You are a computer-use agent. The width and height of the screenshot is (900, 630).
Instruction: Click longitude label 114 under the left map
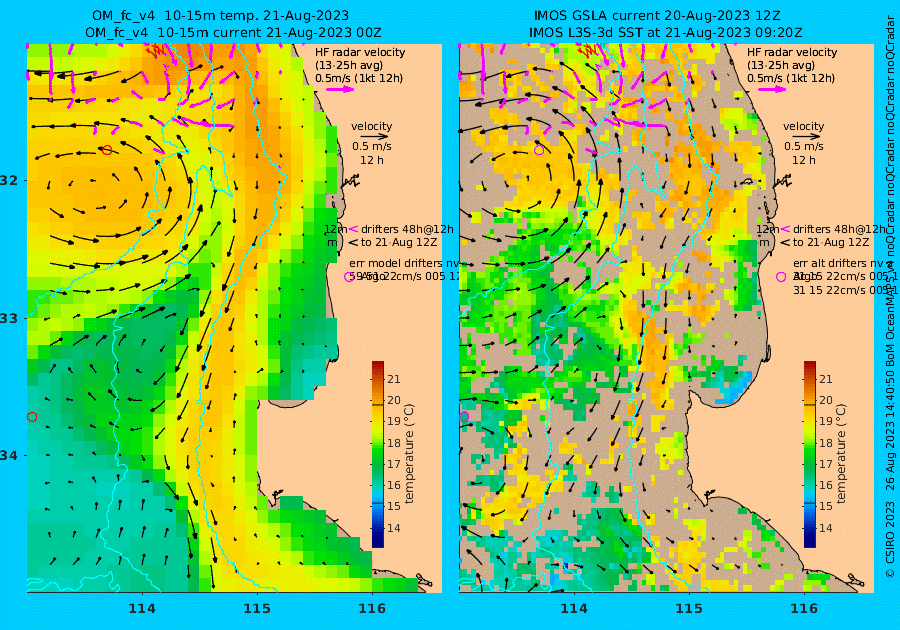pos(142,608)
